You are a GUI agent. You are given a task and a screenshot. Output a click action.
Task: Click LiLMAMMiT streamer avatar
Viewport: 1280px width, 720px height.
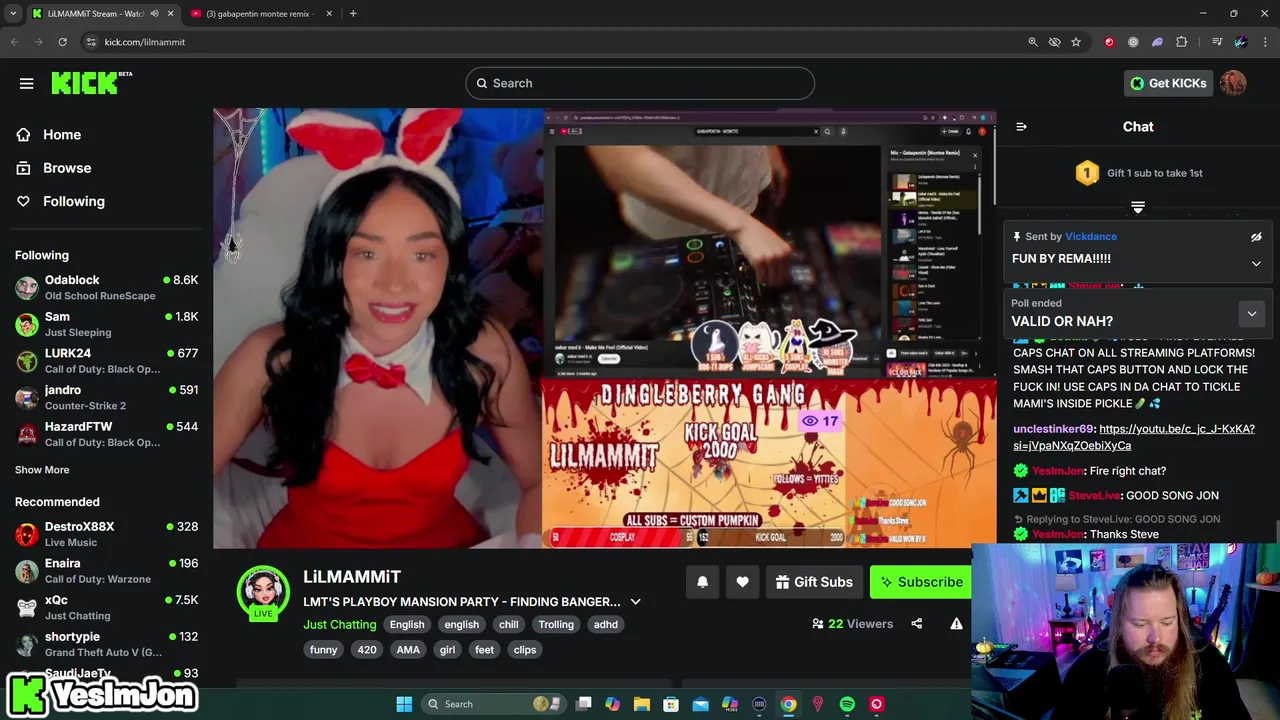[x=263, y=590]
